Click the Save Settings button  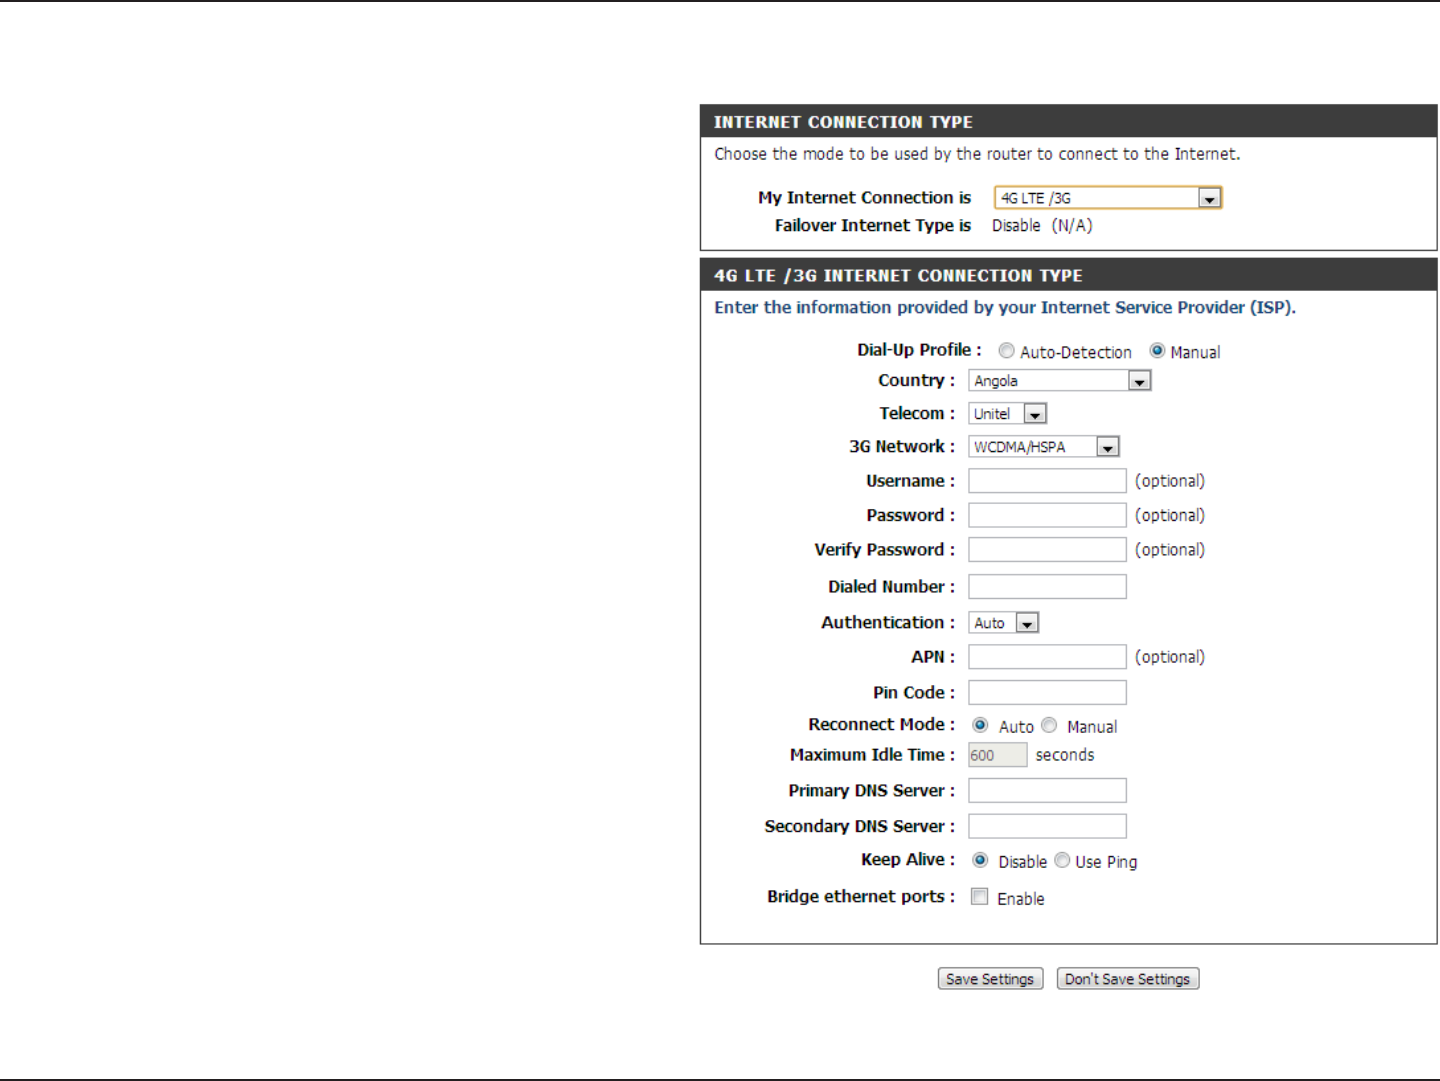tap(990, 979)
